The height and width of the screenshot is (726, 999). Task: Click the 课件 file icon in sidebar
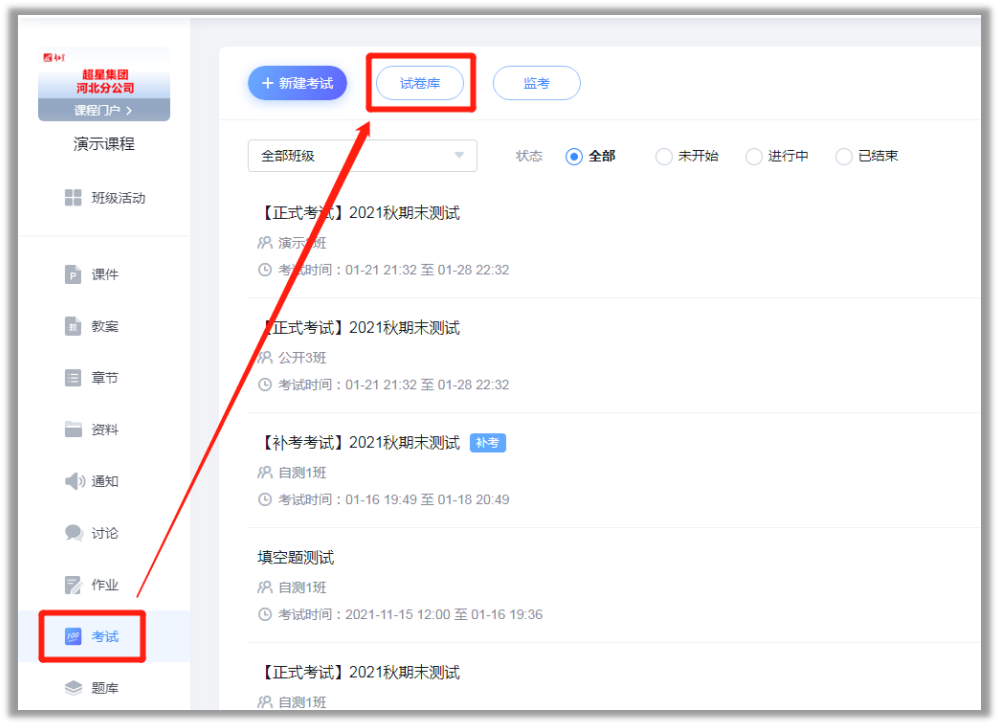[73, 274]
